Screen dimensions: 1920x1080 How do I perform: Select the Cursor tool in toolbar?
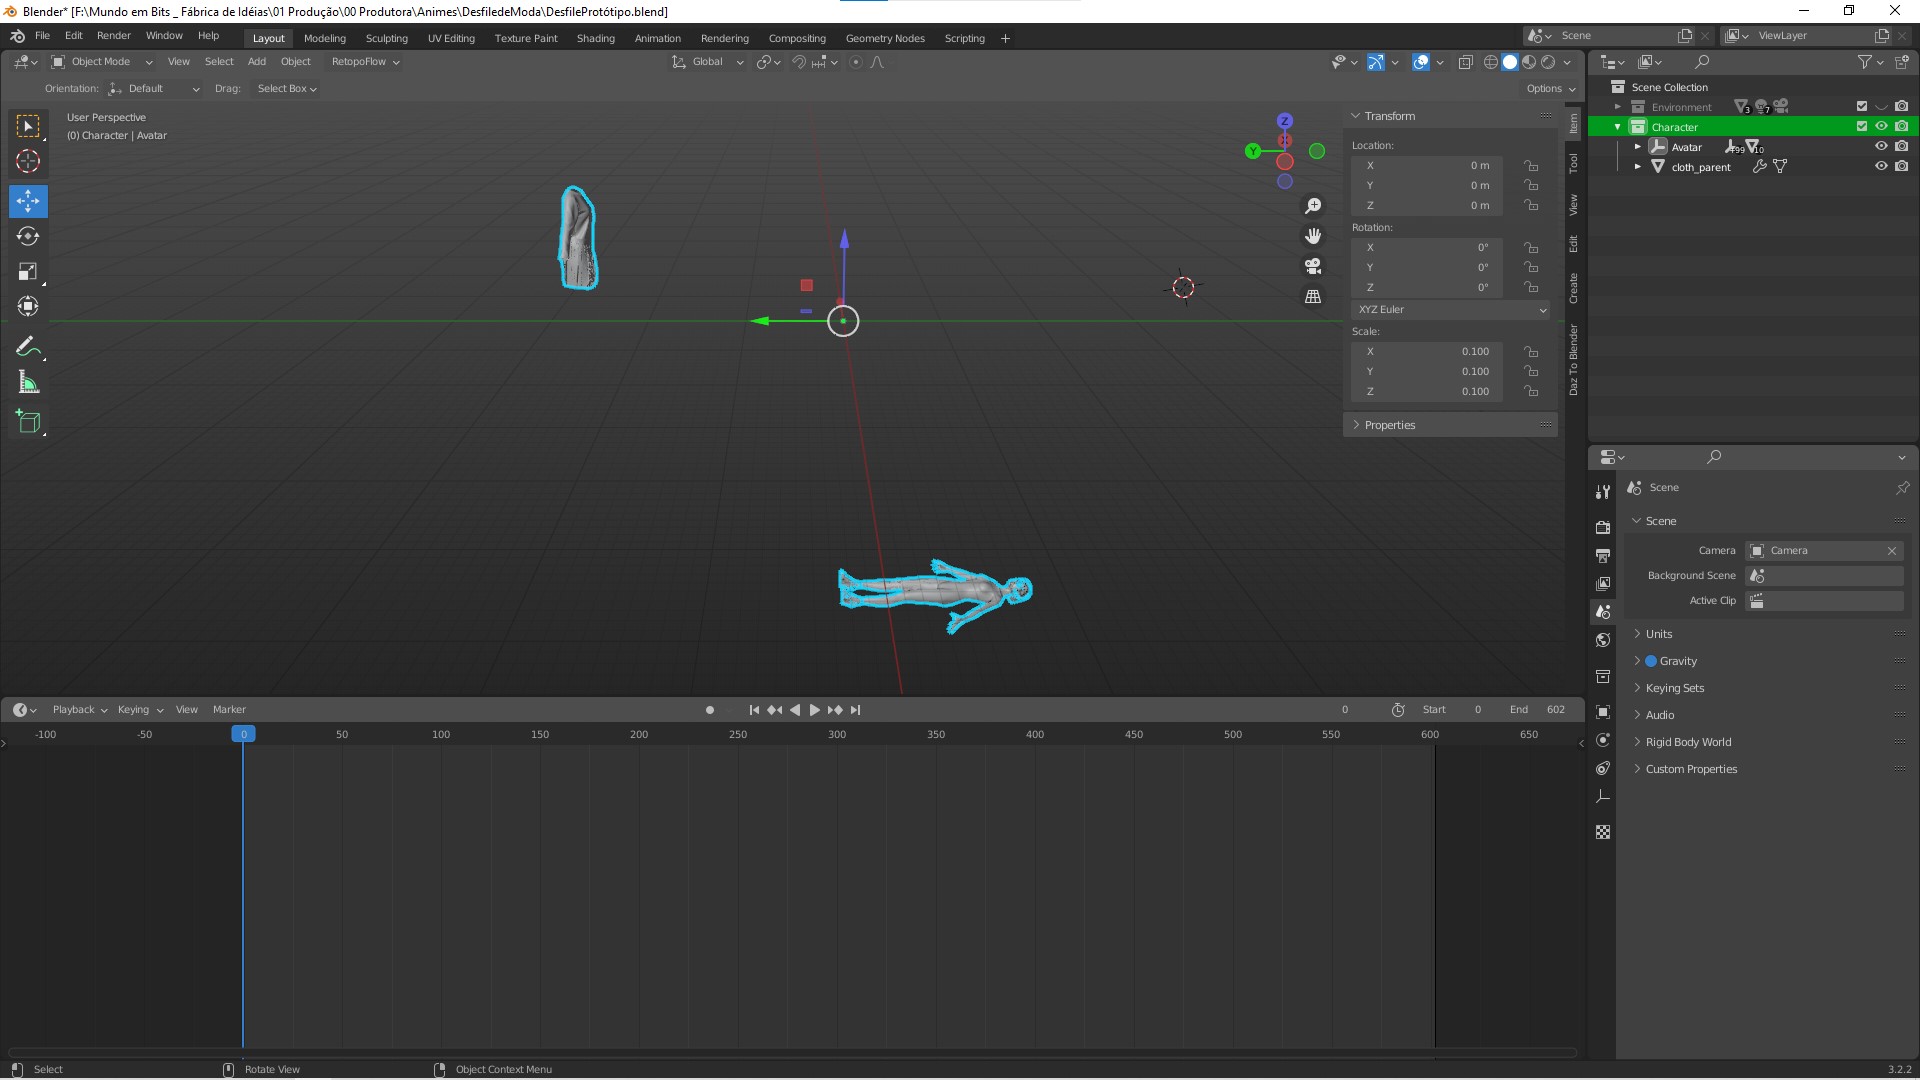28,161
